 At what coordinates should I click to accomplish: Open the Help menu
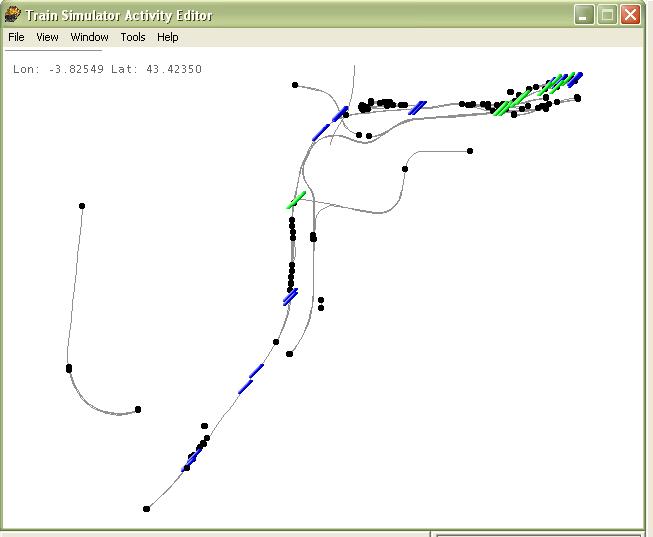168,37
